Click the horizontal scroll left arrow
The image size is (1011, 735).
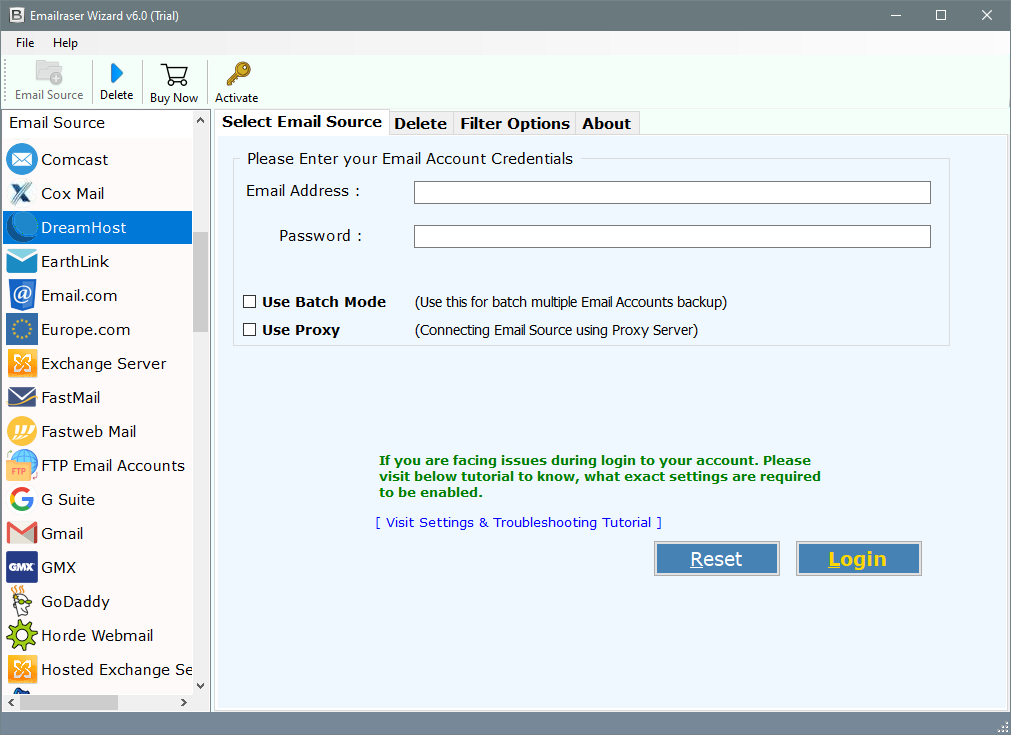(11, 702)
